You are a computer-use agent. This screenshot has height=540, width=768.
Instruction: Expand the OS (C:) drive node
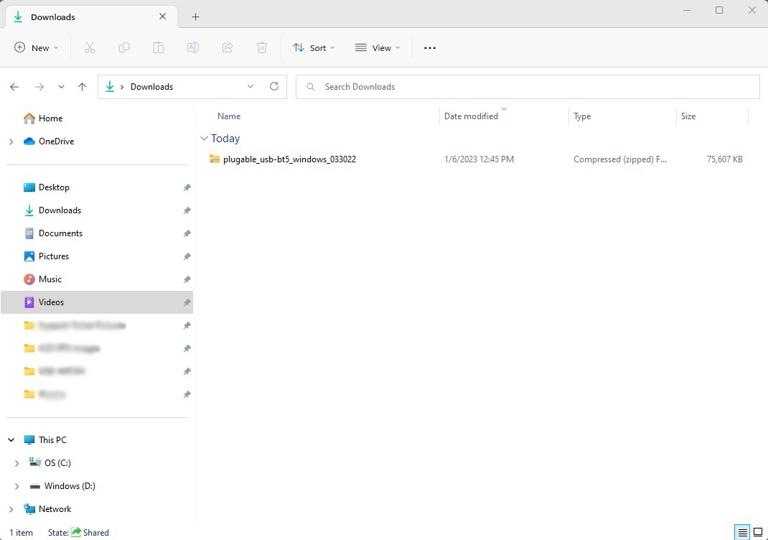pyautogui.click(x=17, y=463)
